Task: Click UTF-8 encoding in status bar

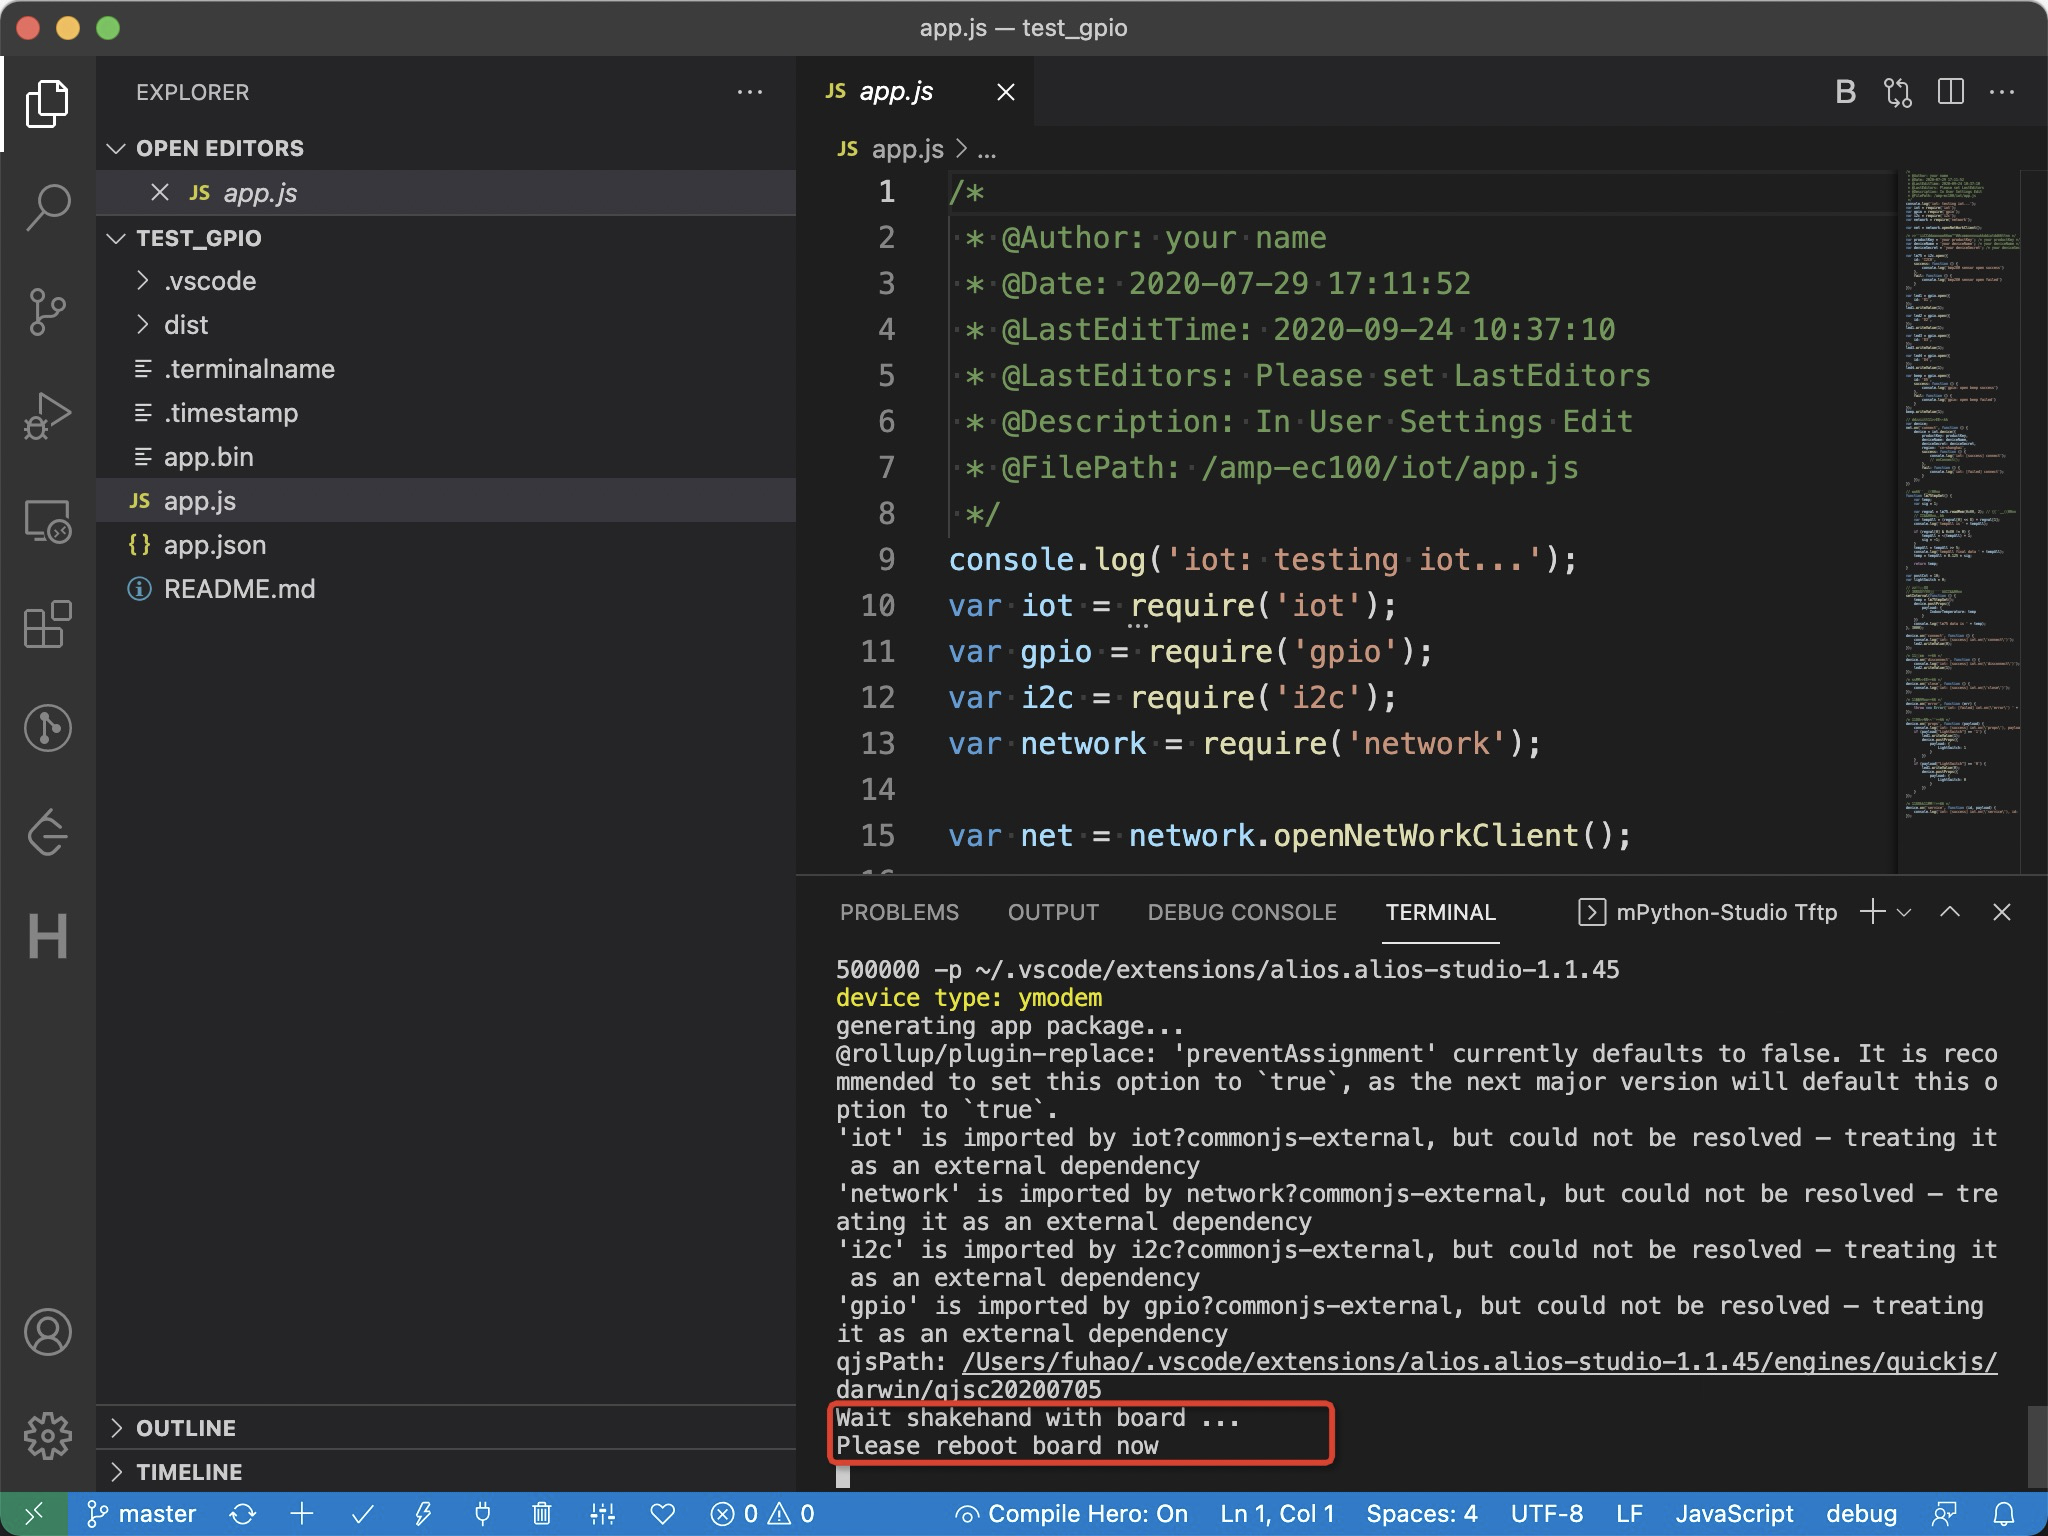Action: click(x=1546, y=1514)
